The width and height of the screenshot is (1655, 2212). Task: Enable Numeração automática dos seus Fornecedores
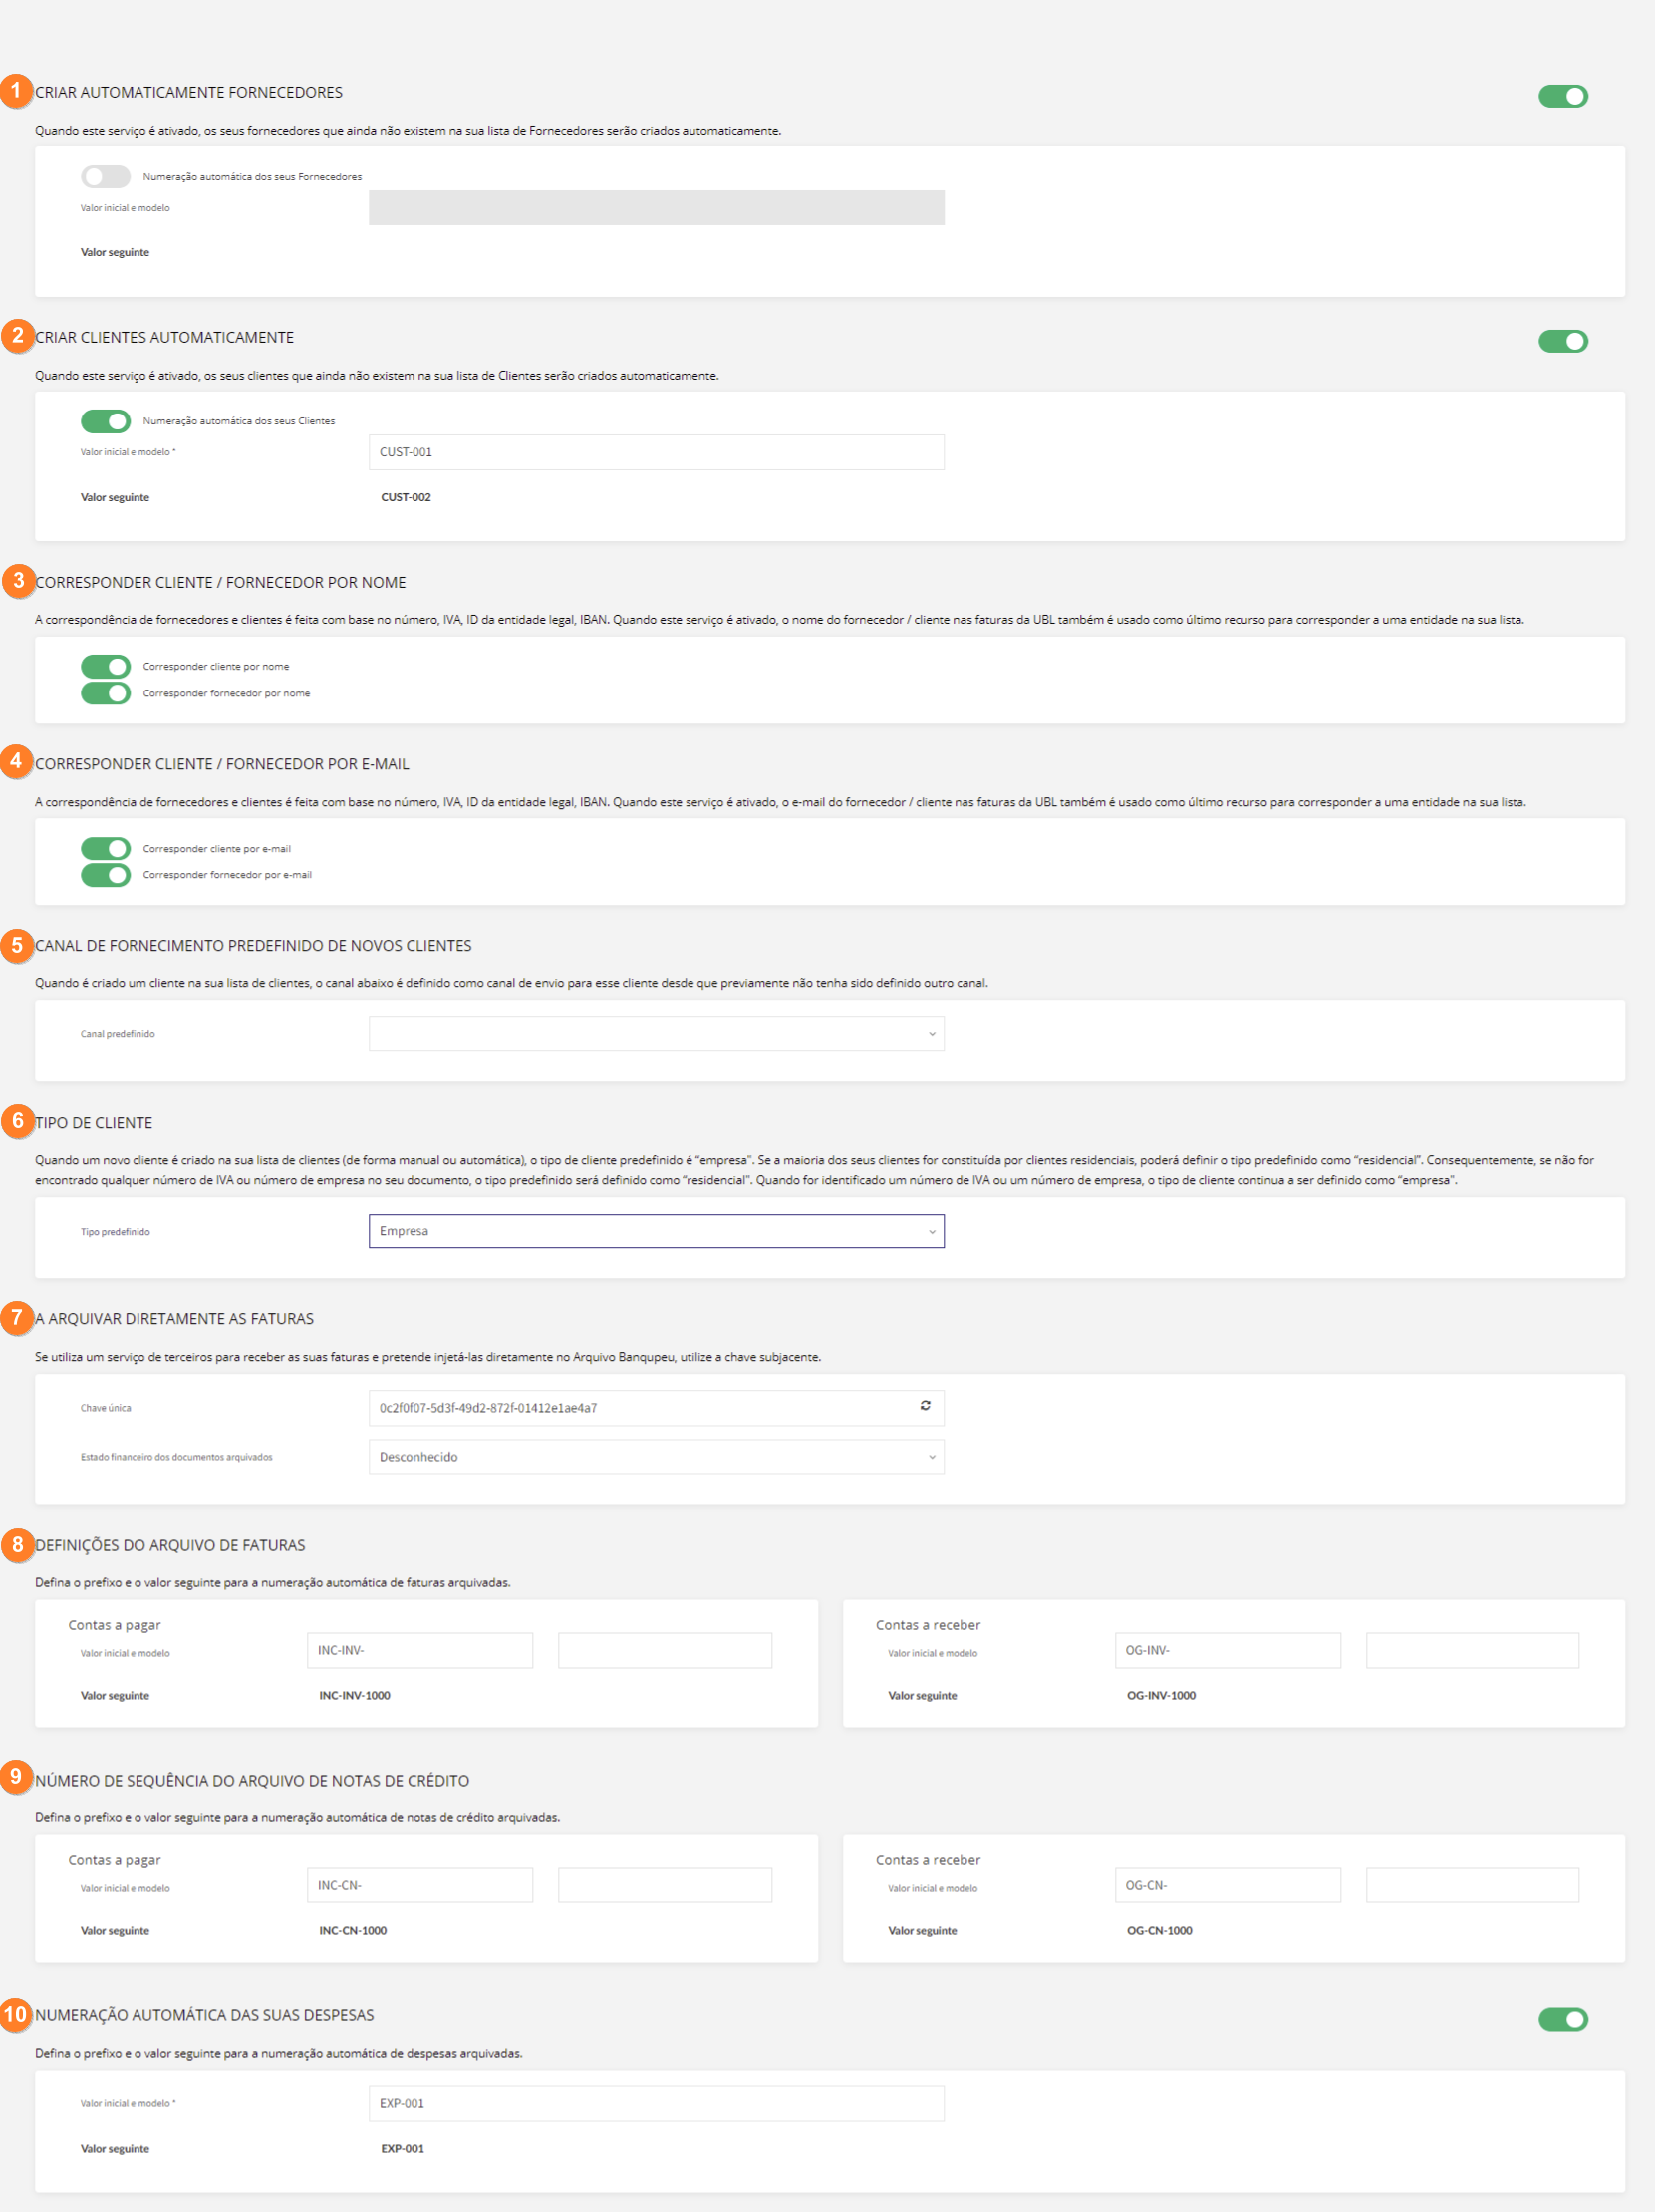click(106, 177)
